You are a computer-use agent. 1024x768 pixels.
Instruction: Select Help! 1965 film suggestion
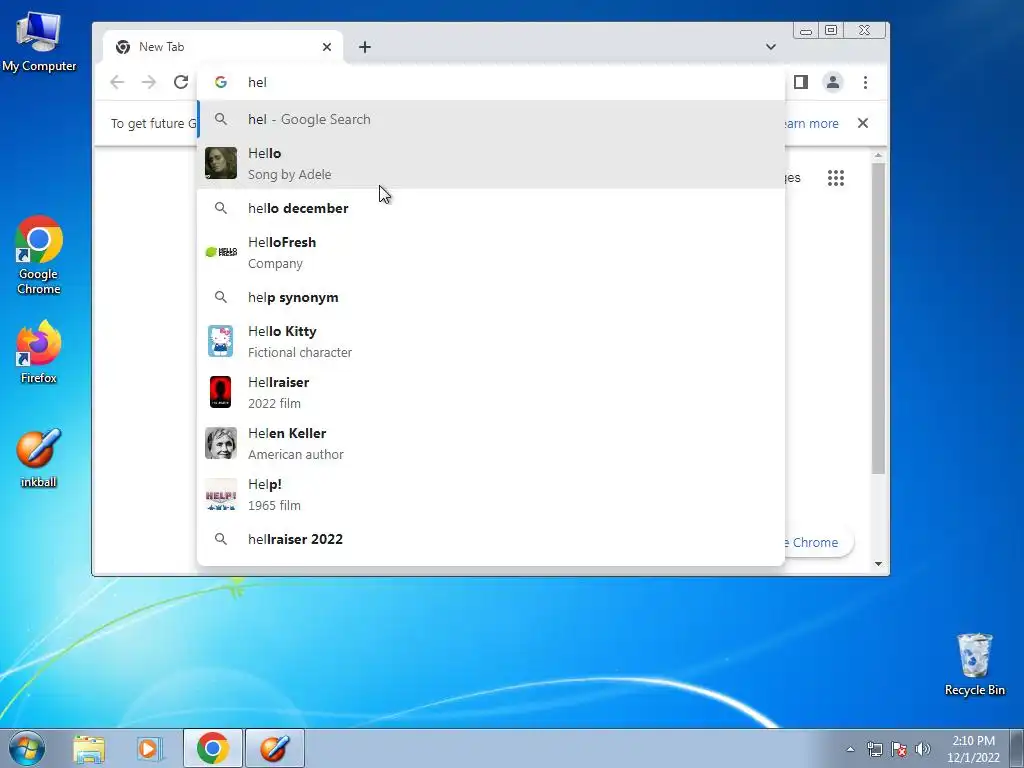pyautogui.click(x=491, y=494)
